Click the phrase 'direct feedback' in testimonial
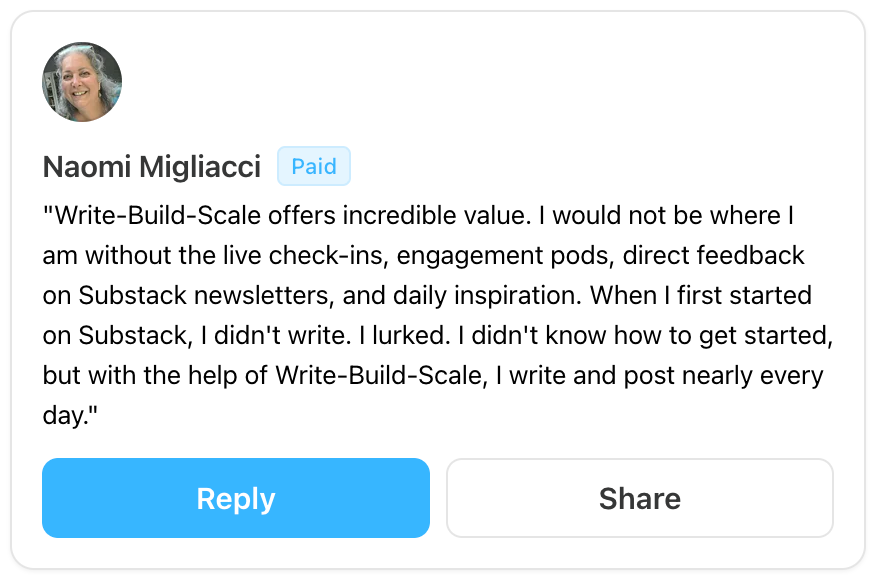The image size is (874, 580). point(713,256)
